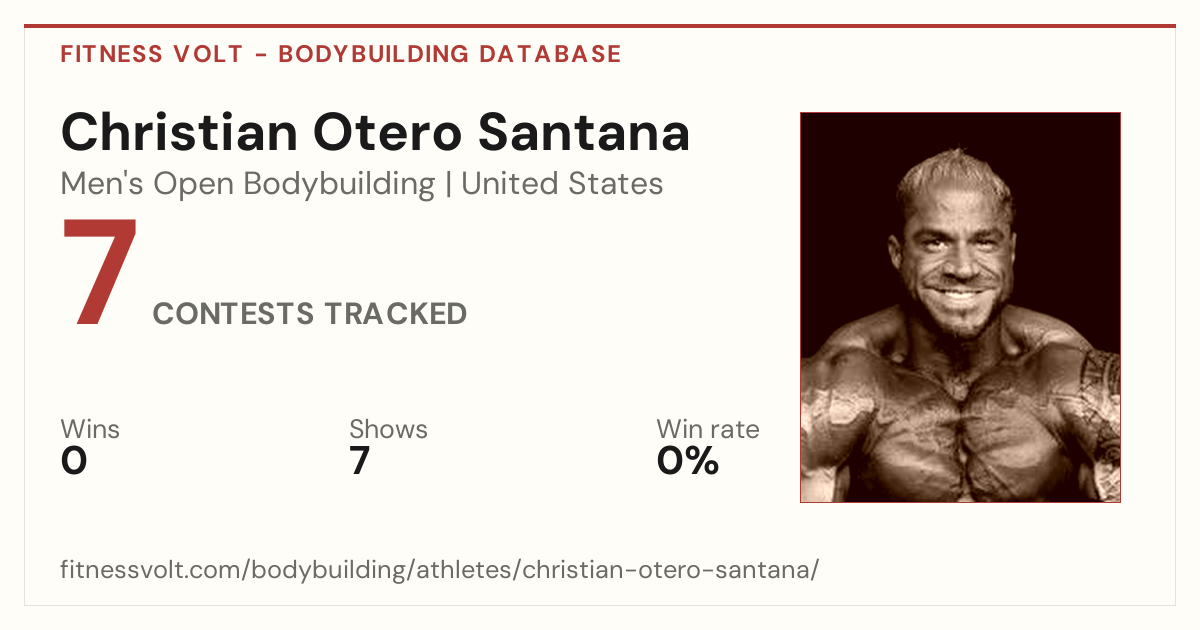Click the vertical bar separator before United States

(x=448, y=184)
